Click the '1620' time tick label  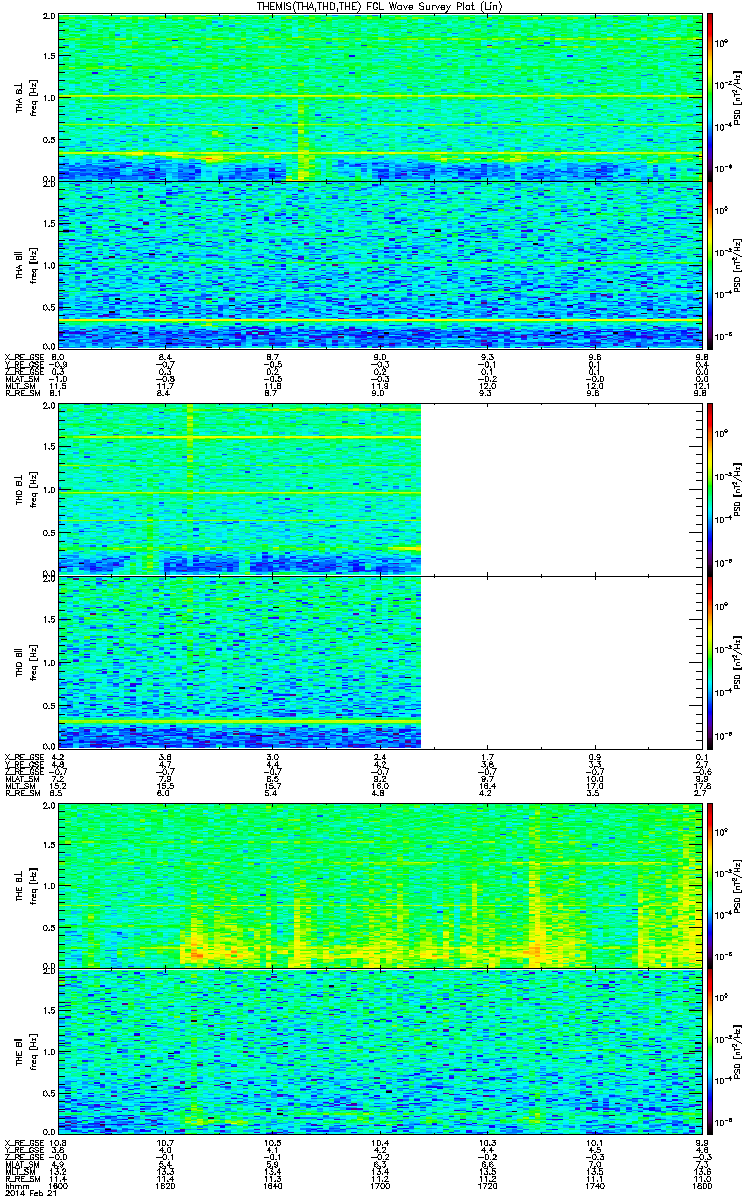coord(165,1187)
